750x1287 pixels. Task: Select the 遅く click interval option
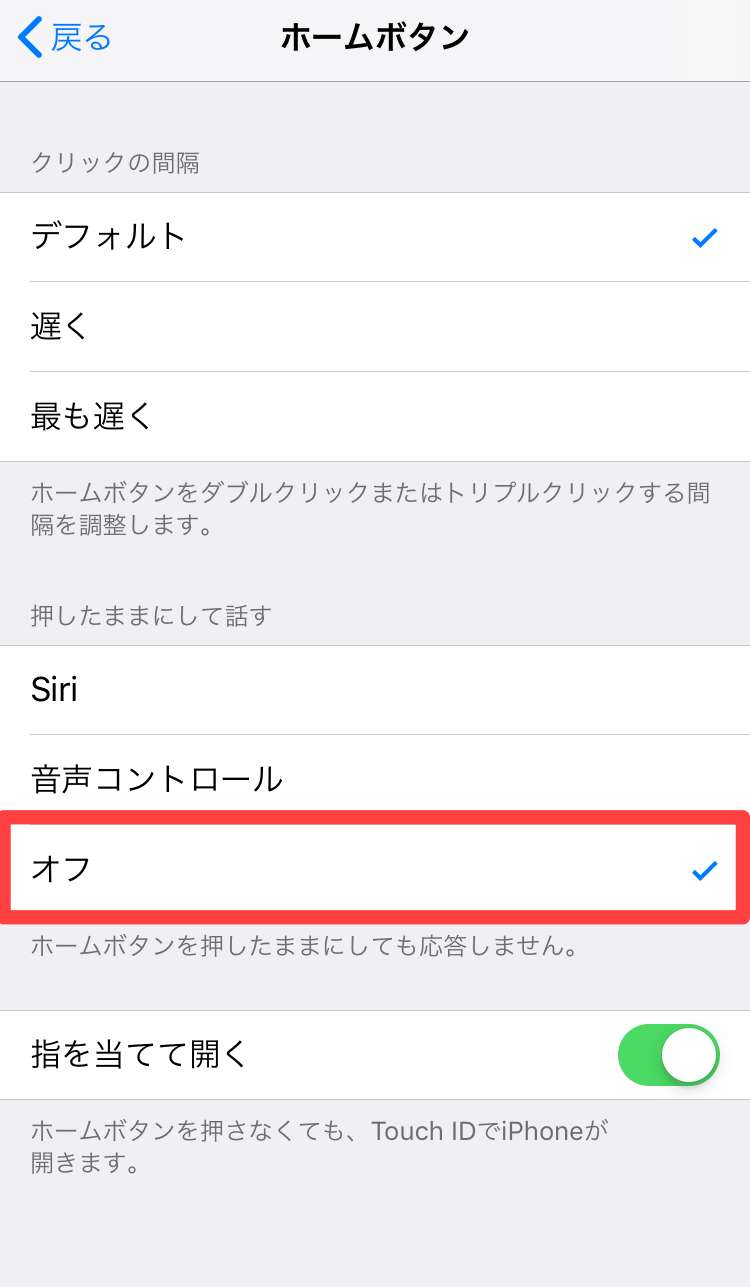pyautogui.click(x=61, y=326)
